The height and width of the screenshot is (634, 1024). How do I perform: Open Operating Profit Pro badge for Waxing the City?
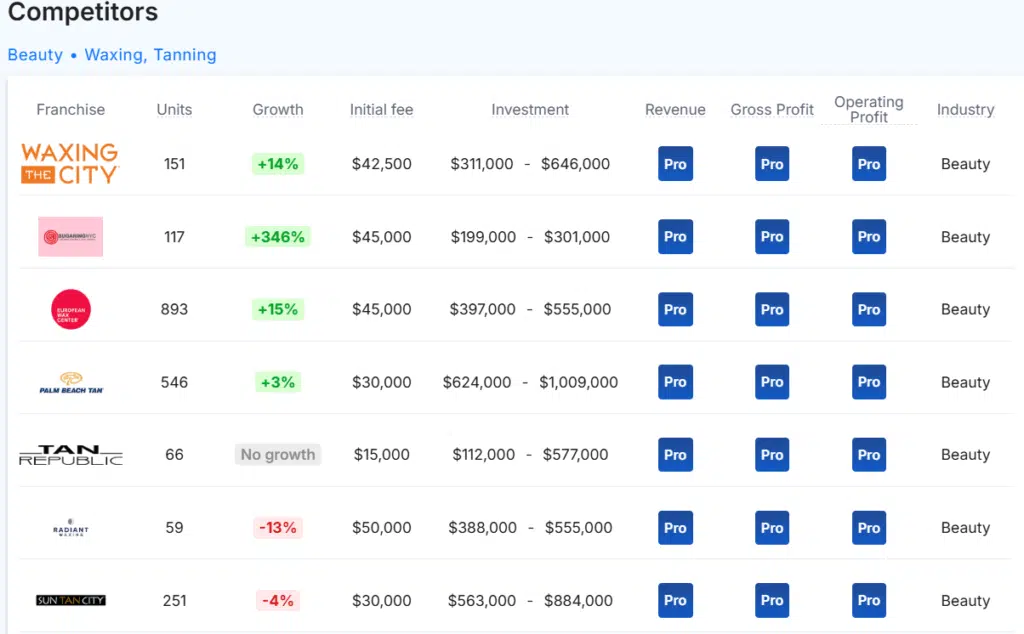(869, 164)
